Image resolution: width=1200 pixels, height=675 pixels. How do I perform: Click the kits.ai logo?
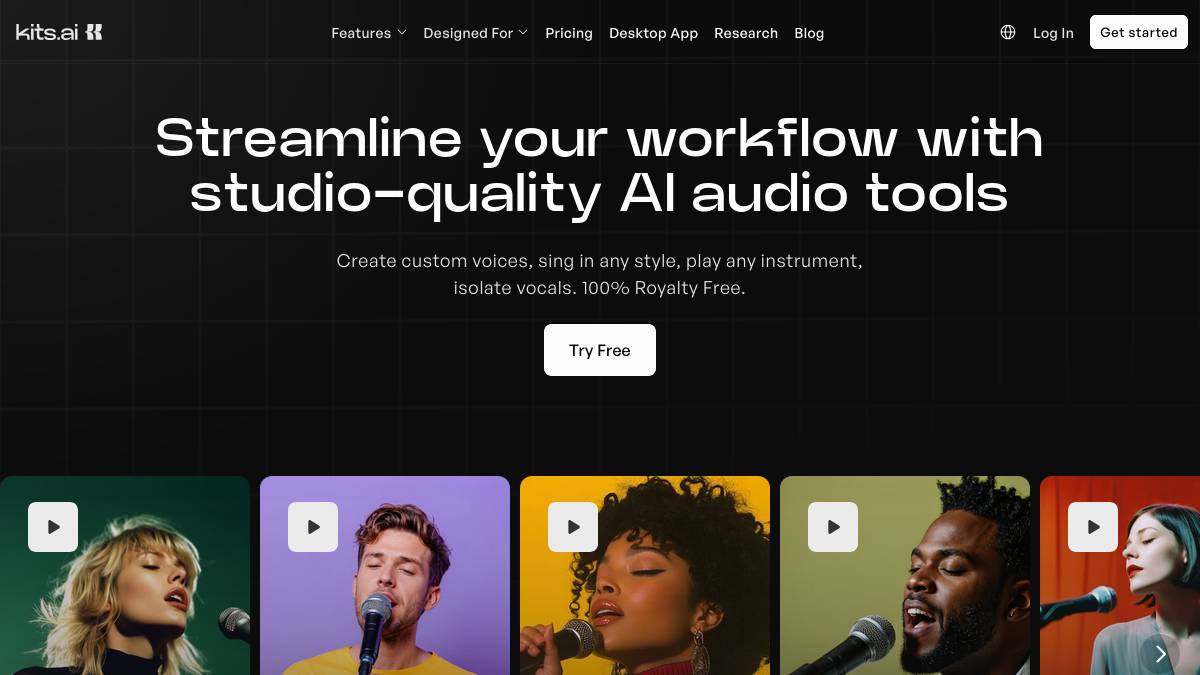click(59, 32)
